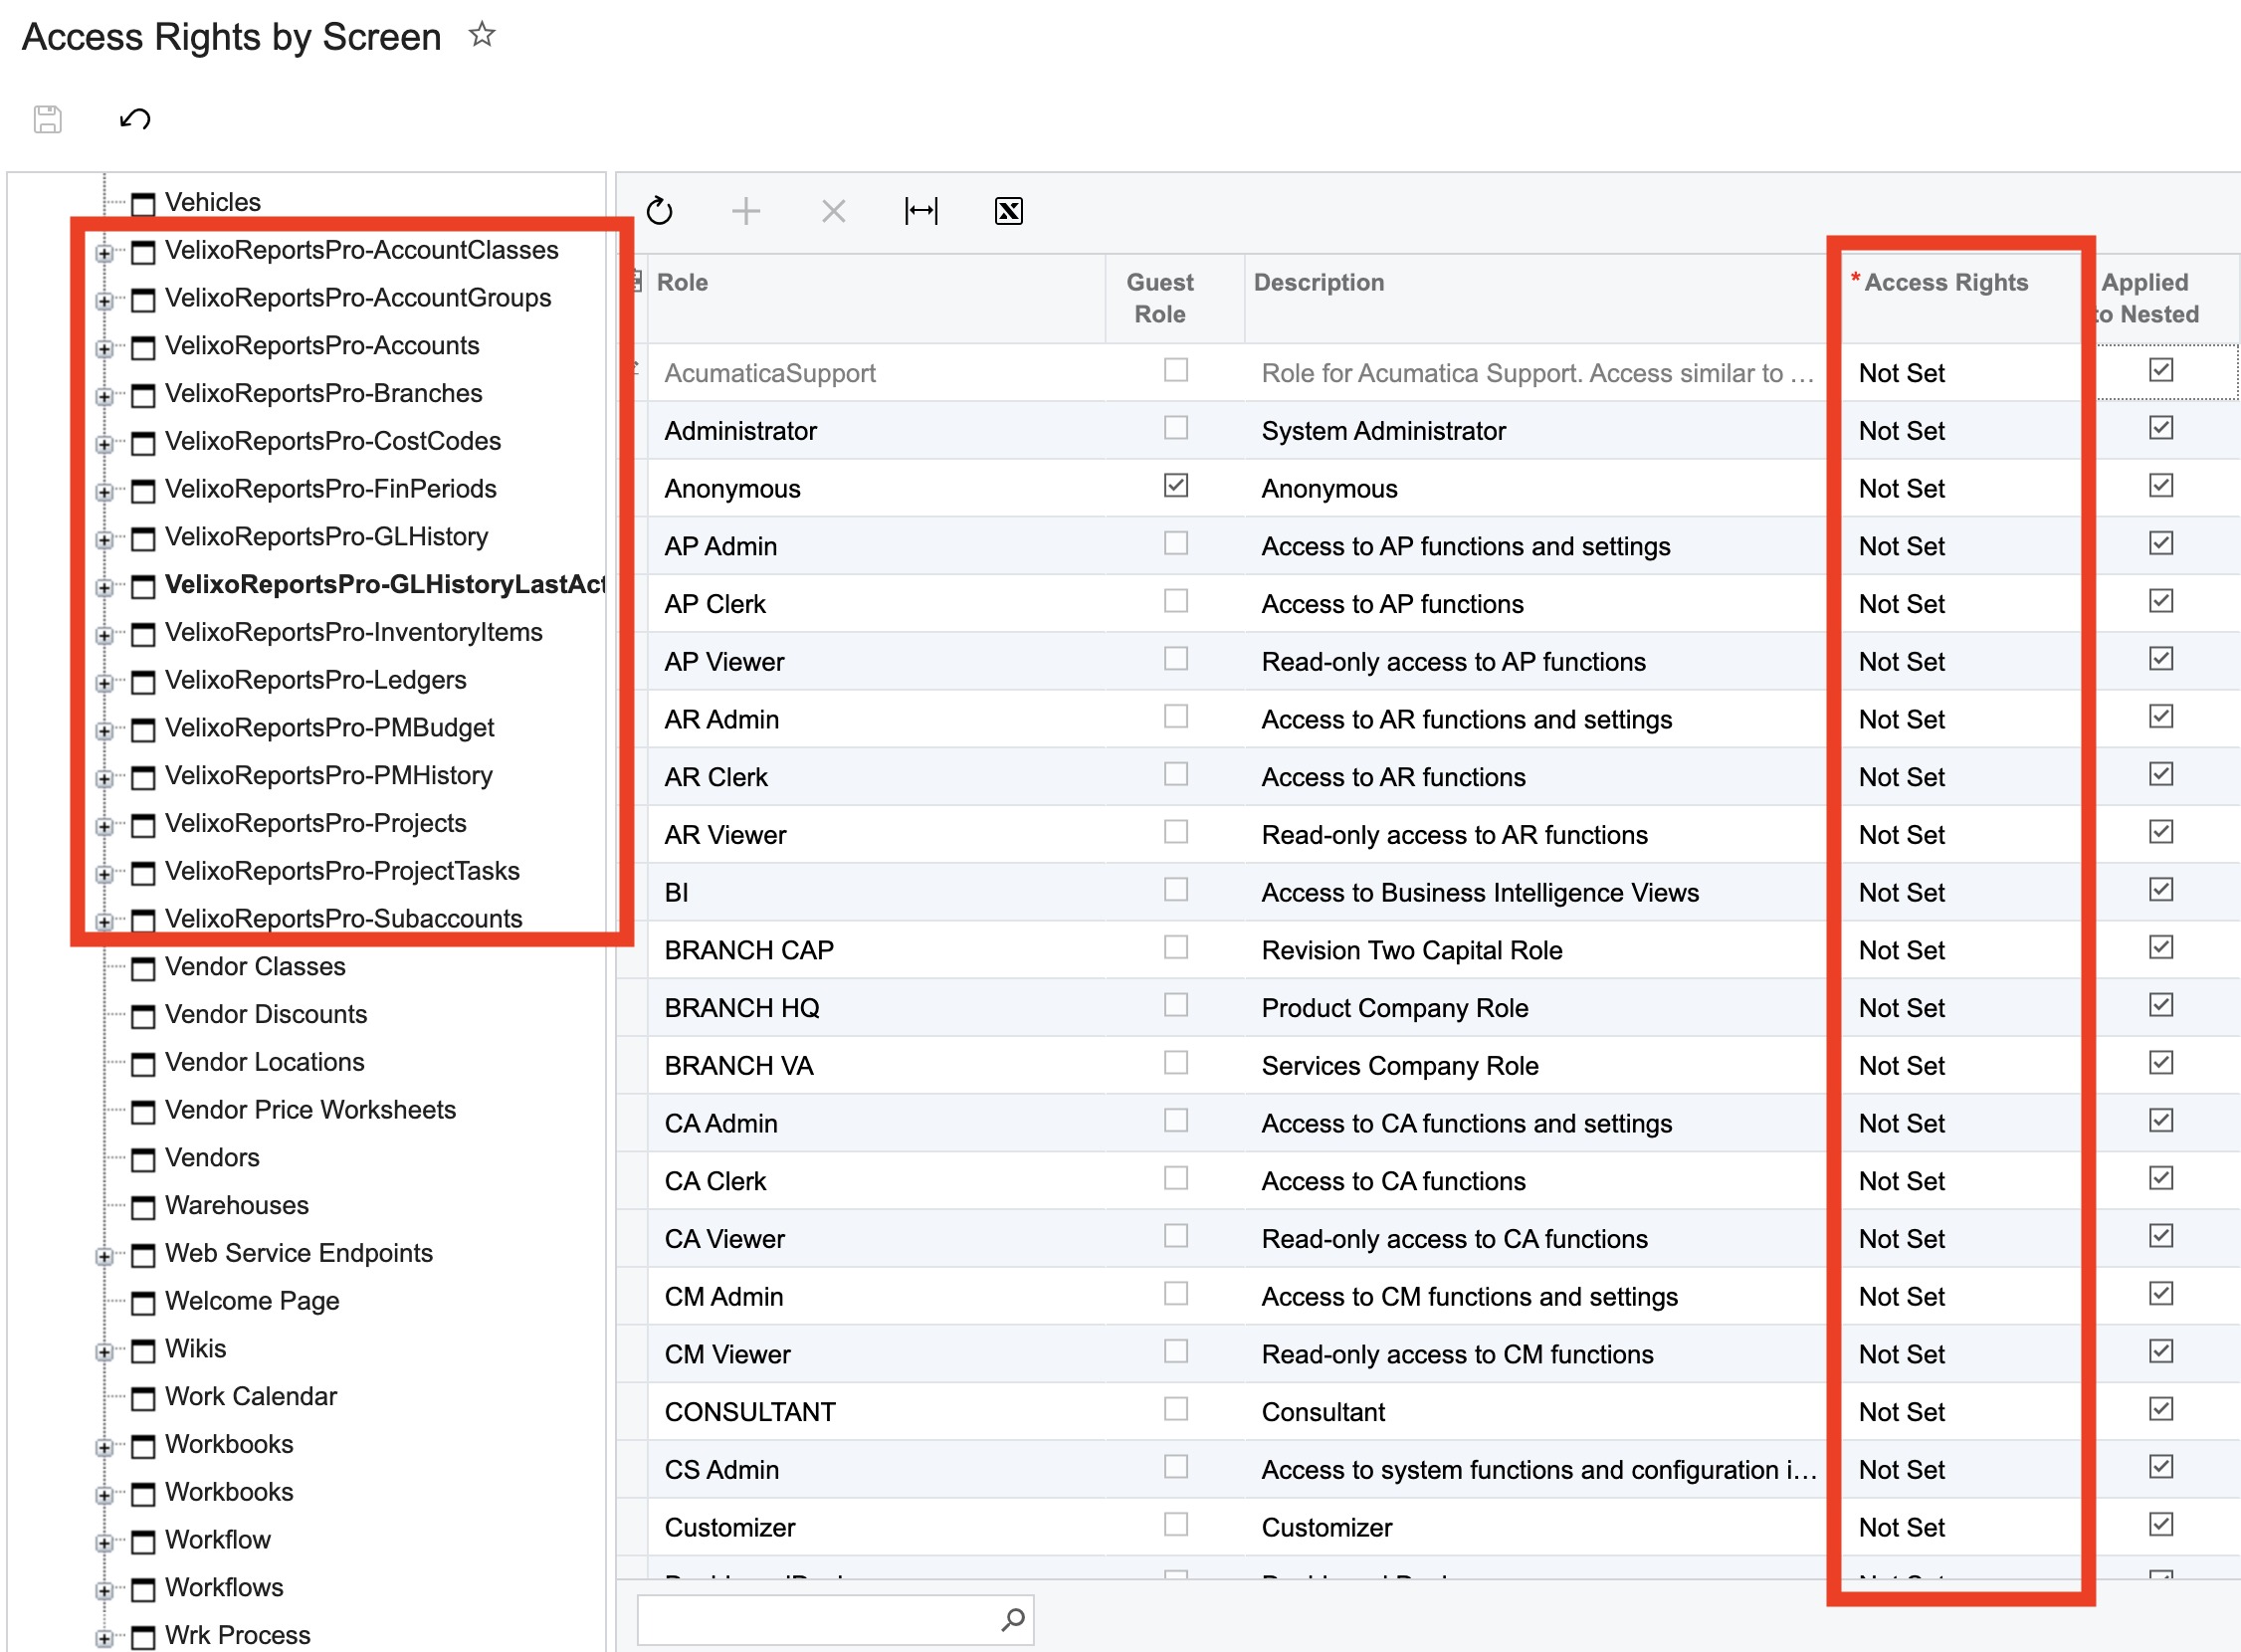2241x1652 pixels.
Task: Select VelixoReportsPro-ProjectTasks in the tree
Action: [342, 871]
